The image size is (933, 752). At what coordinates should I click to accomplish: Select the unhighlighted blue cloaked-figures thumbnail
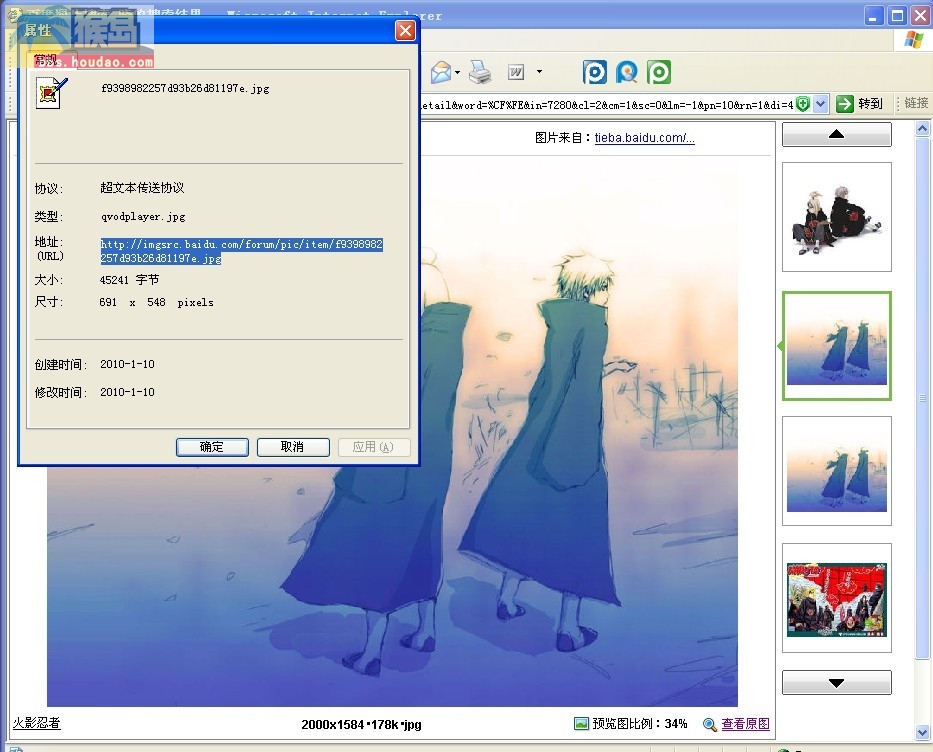tap(836, 471)
